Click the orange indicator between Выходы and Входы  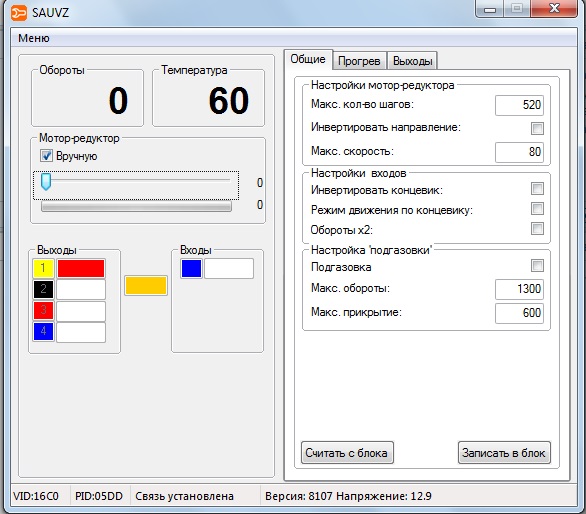pyautogui.click(x=146, y=285)
